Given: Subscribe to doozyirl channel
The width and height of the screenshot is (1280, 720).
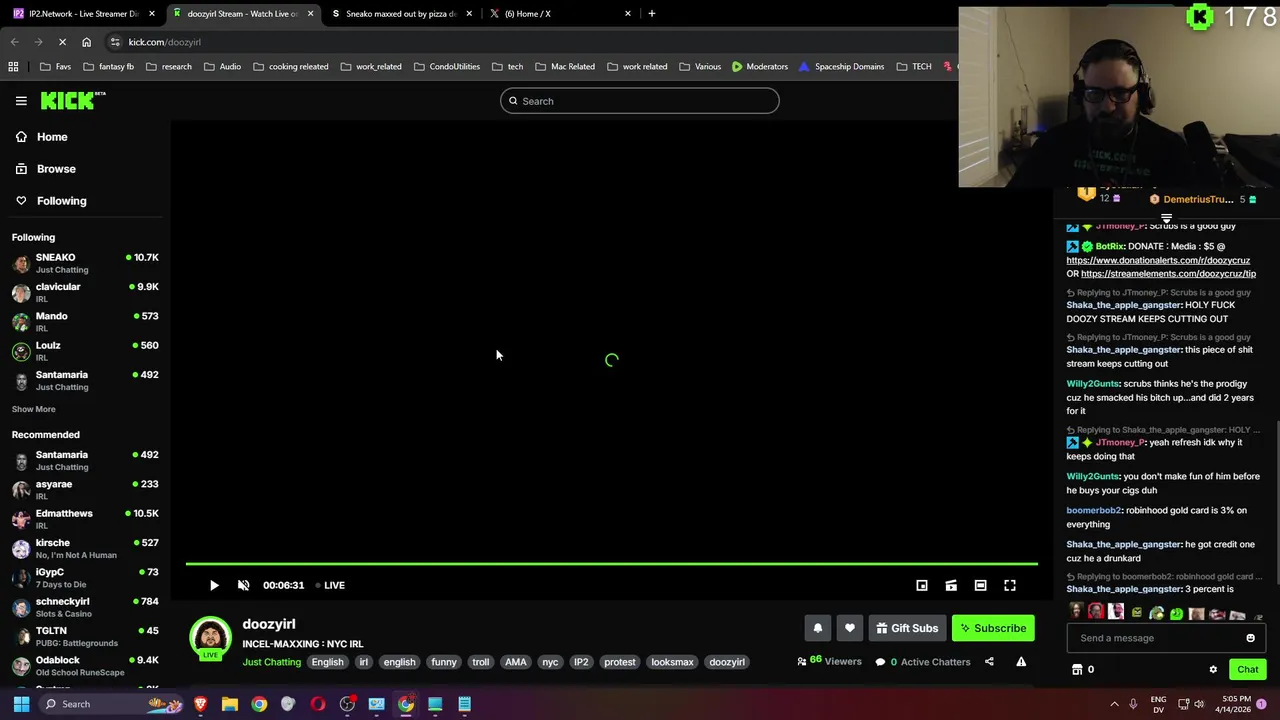Looking at the screenshot, I should [x=993, y=628].
